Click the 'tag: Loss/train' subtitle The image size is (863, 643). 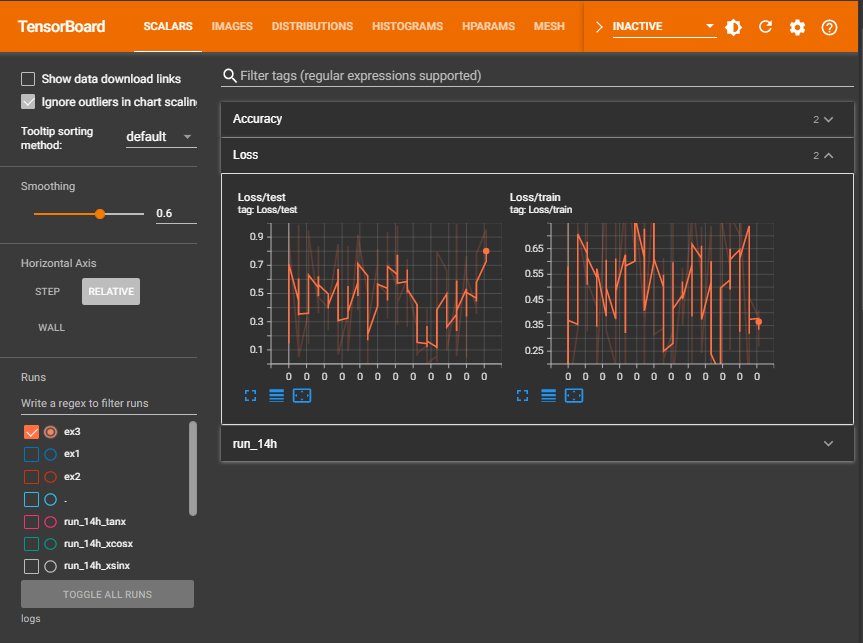(541, 210)
